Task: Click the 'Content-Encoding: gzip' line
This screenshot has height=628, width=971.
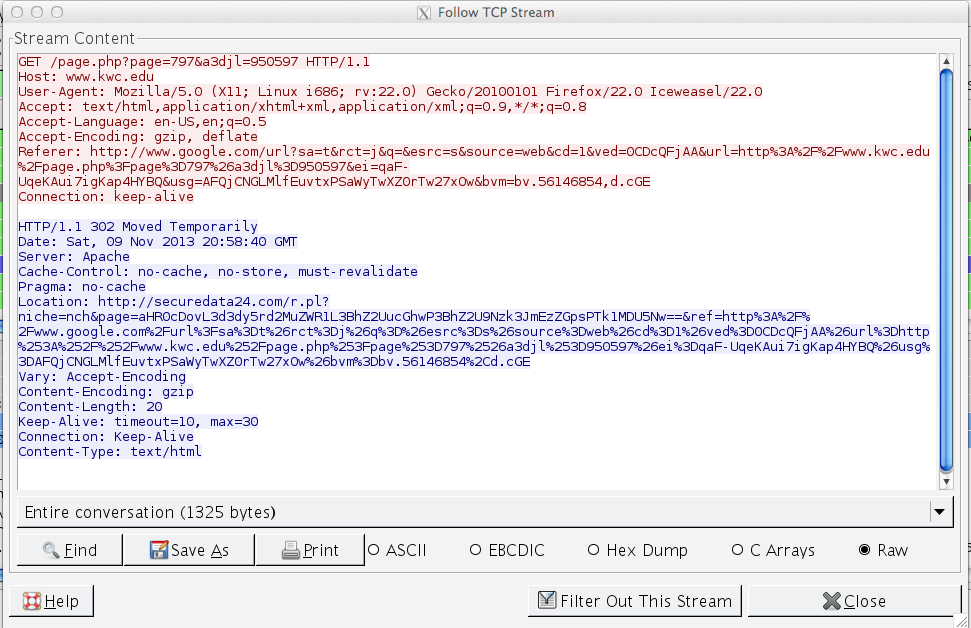Action: [x=106, y=391]
